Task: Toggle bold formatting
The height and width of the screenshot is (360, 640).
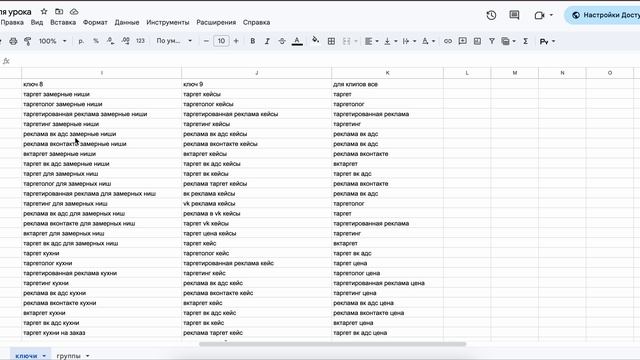Action: pos(253,41)
